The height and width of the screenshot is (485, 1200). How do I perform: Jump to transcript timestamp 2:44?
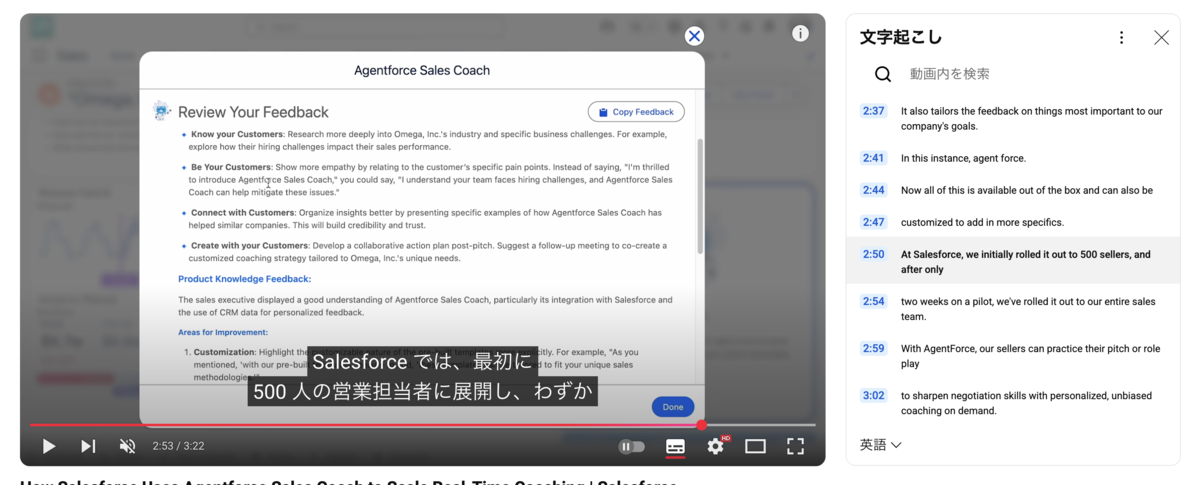coord(873,190)
